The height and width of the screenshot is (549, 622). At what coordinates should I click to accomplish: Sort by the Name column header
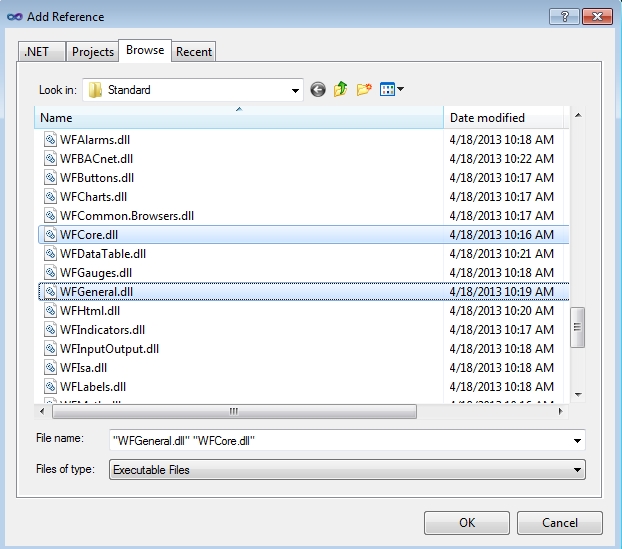click(239, 117)
